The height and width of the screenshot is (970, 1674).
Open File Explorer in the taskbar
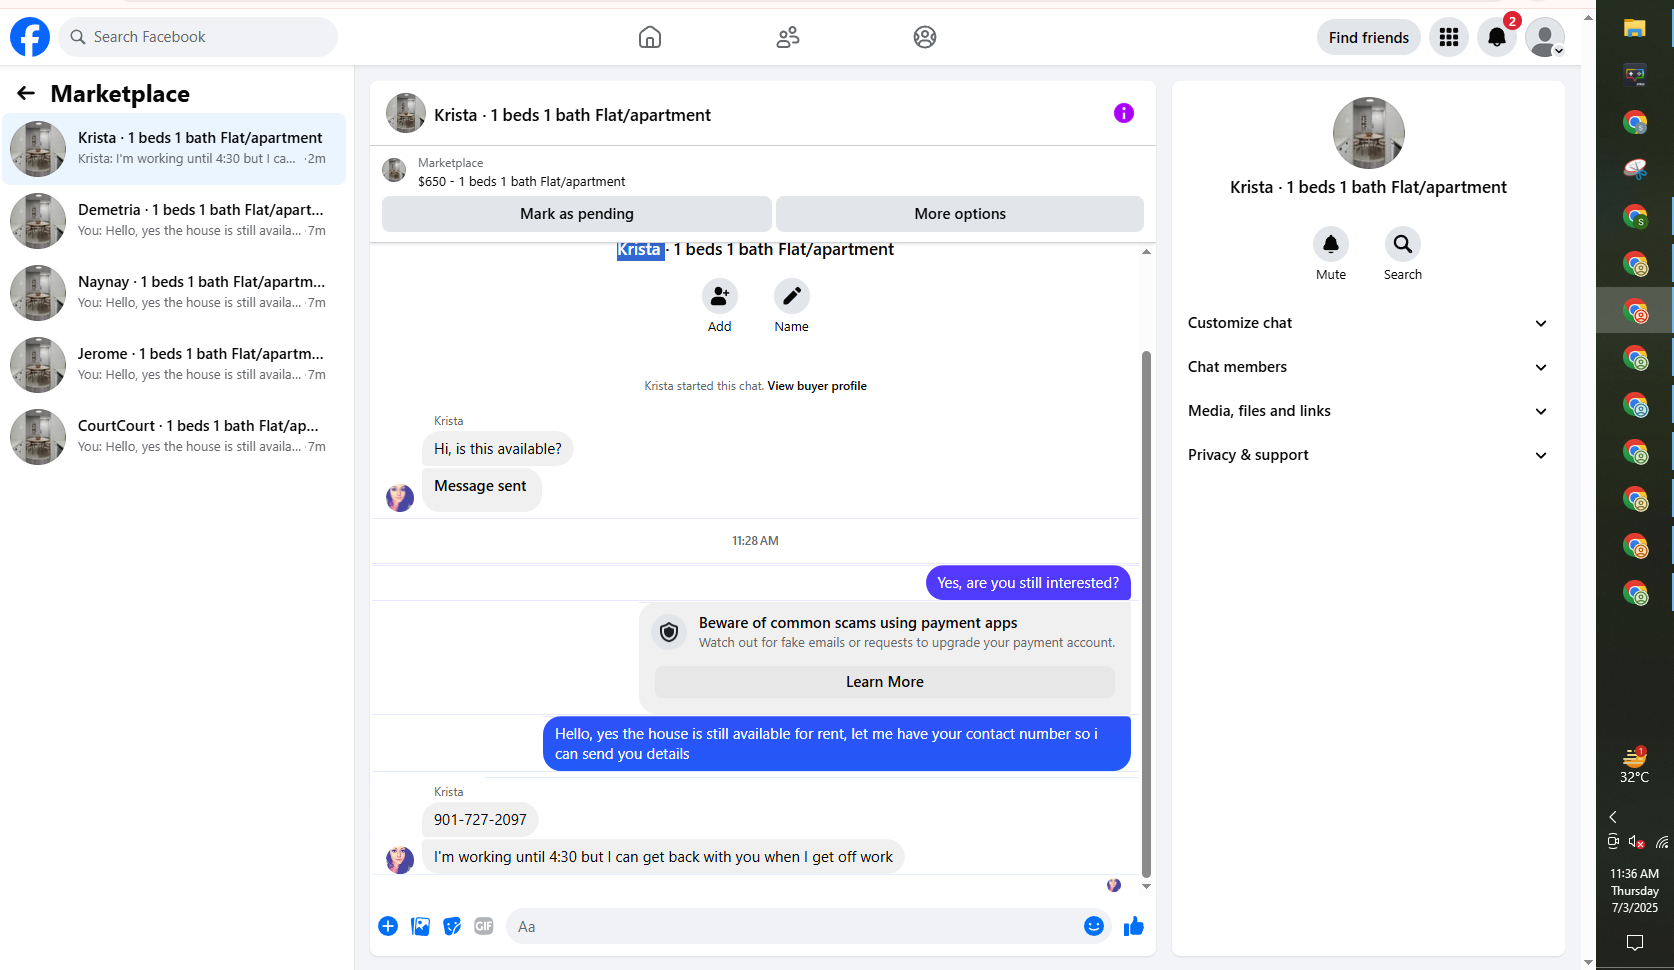(1635, 29)
